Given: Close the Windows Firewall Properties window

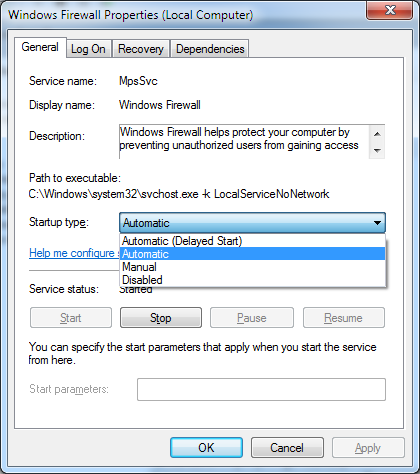Looking at the screenshot, I should click(x=390, y=11).
